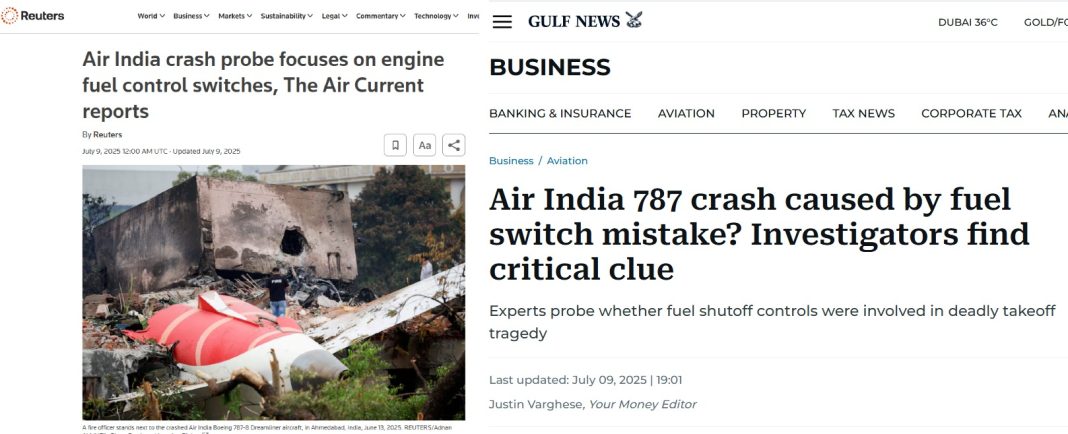Open the Aa text size options

[x=425, y=145]
